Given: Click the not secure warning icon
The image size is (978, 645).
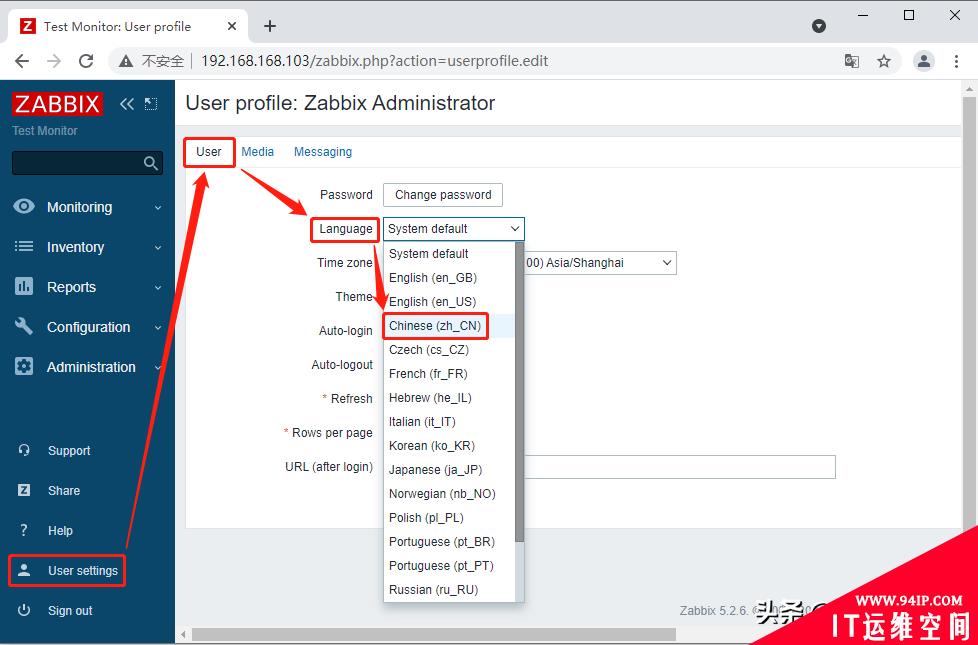Looking at the screenshot, I should (x=126, y=61).
